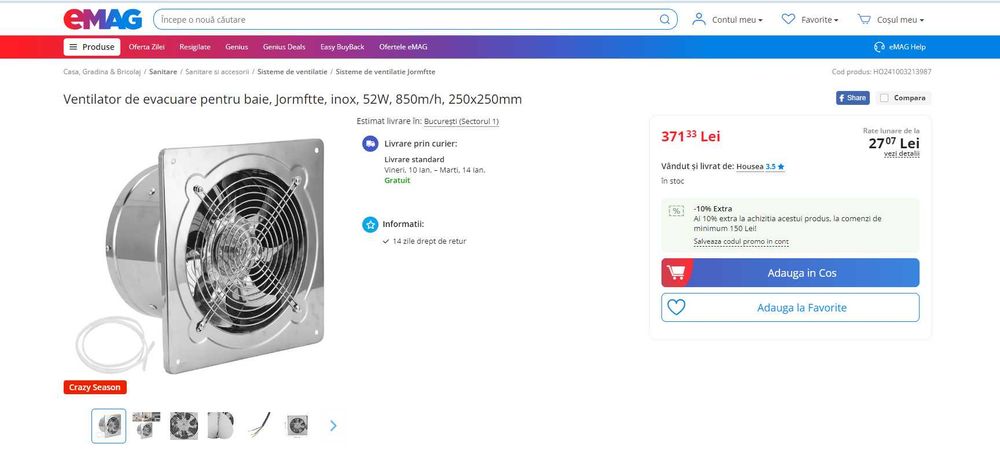Click Salveaza codul promo in cont
Screen dimensions: 1000x469
coord(740,241)
